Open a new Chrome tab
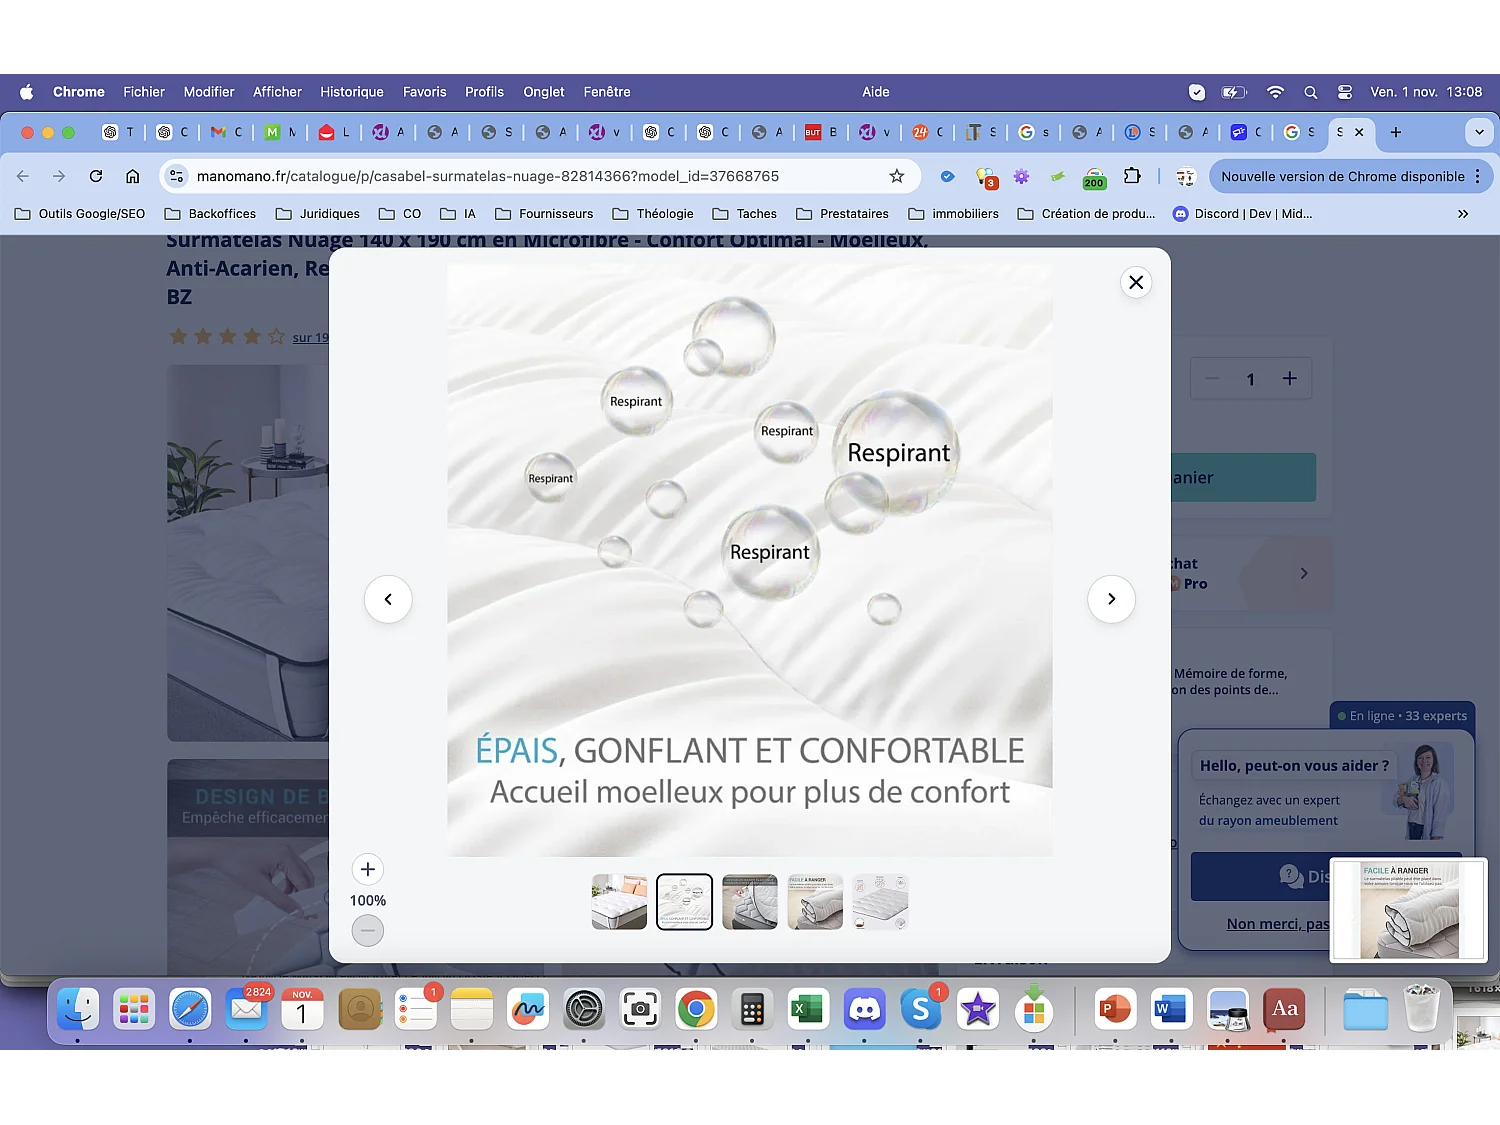This screenshot has height=1125, width=1500. coord(1396,132)
